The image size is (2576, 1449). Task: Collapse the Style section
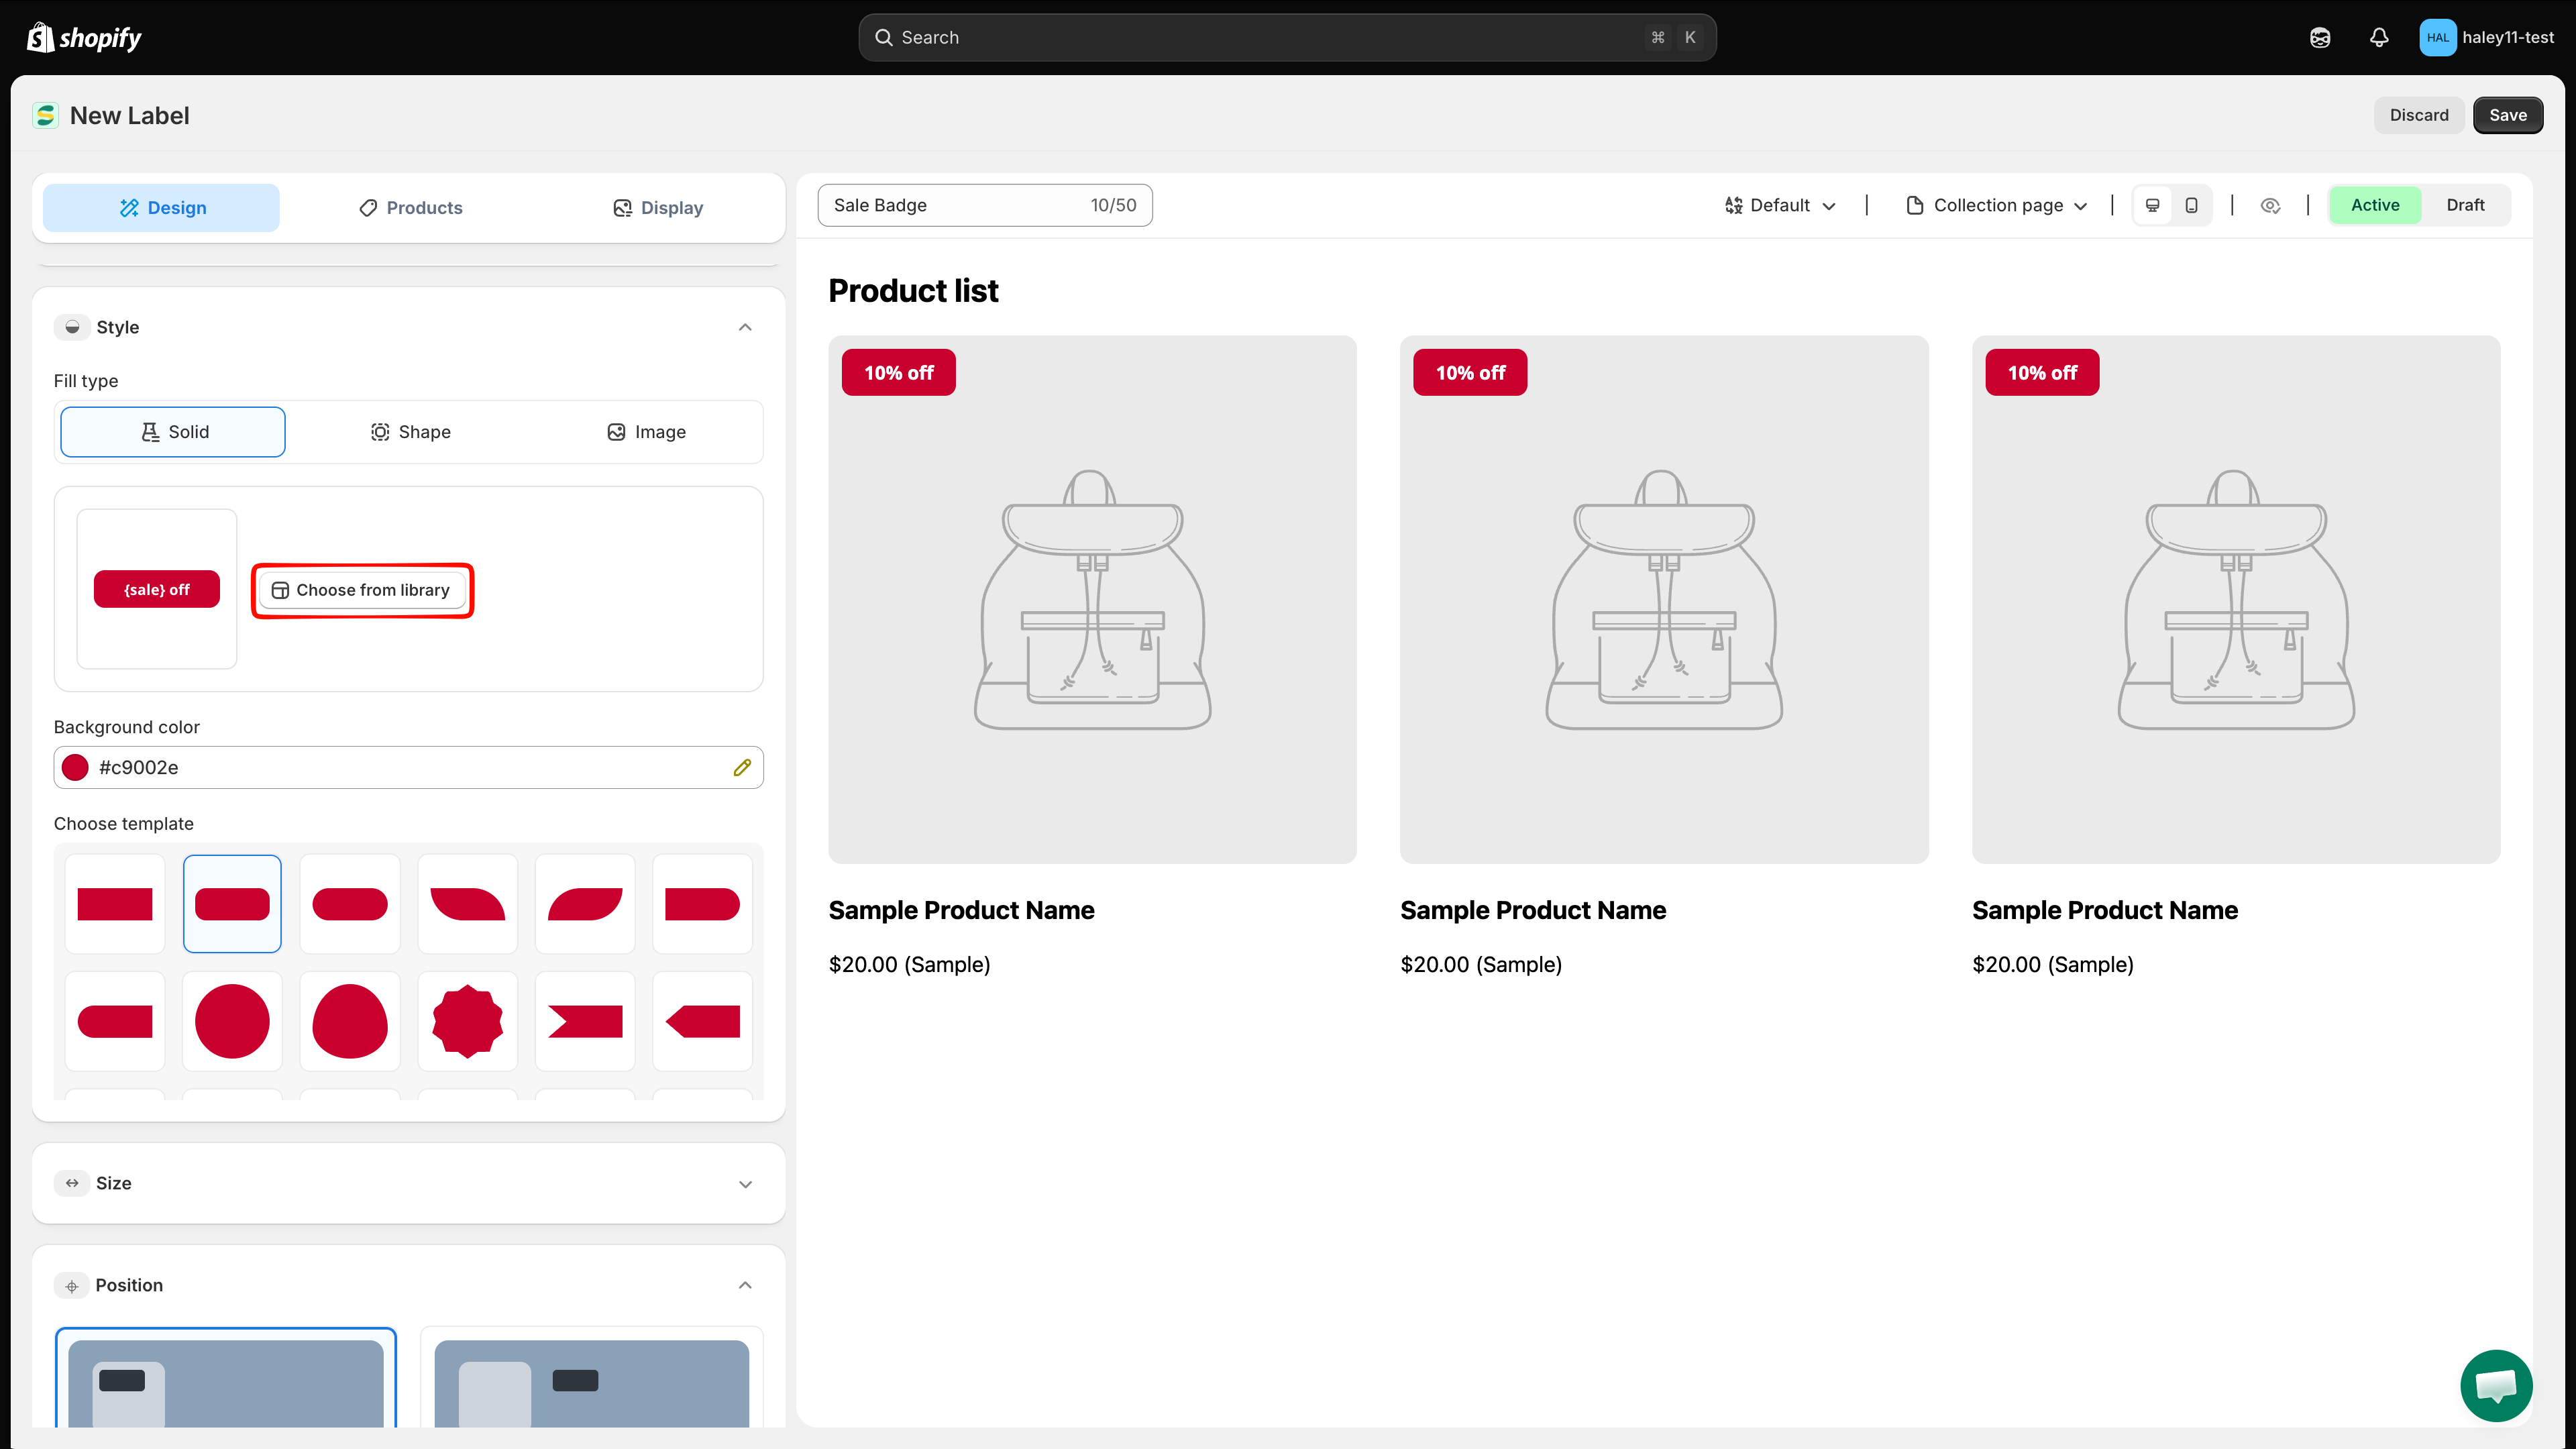pos(745,327)
